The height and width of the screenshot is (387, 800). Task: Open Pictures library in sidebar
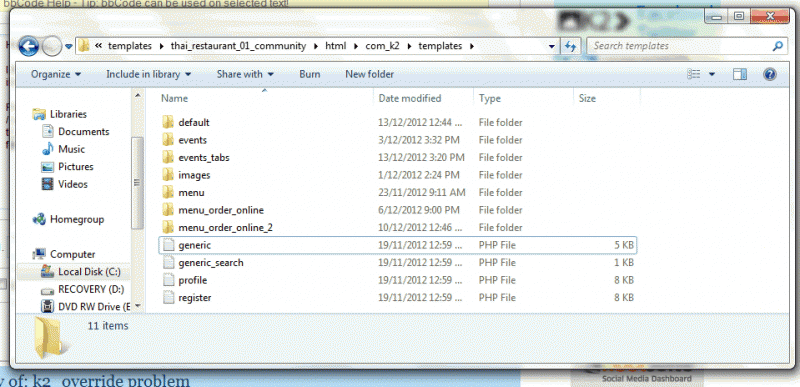coord(76,167)
